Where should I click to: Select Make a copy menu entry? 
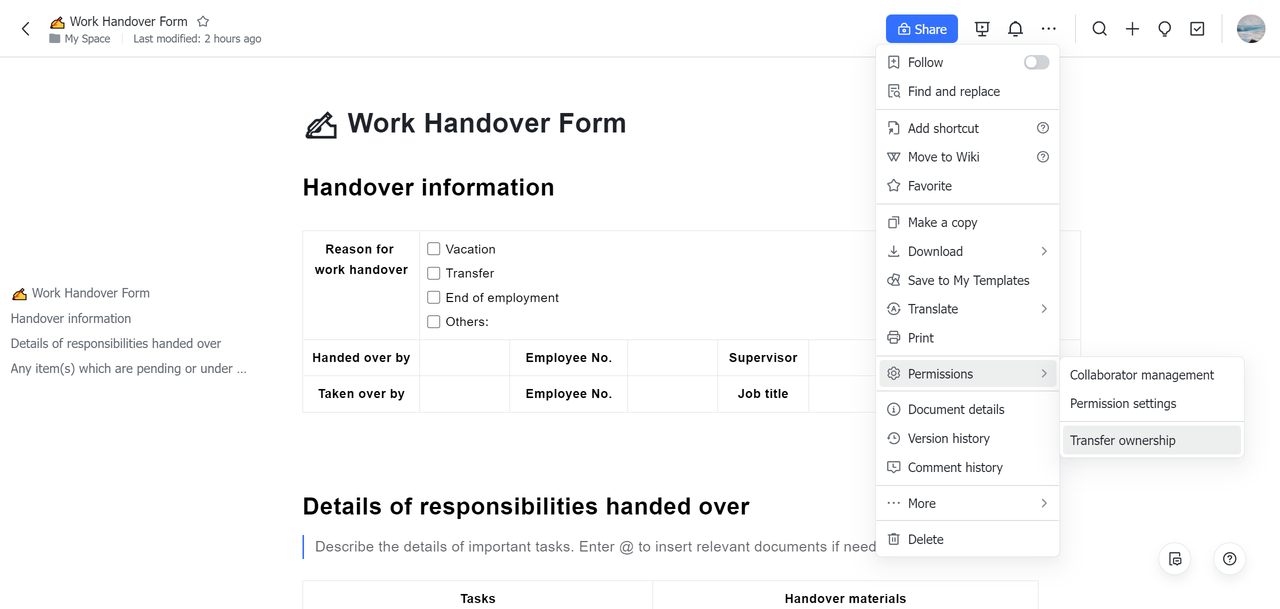pos(942,222)
